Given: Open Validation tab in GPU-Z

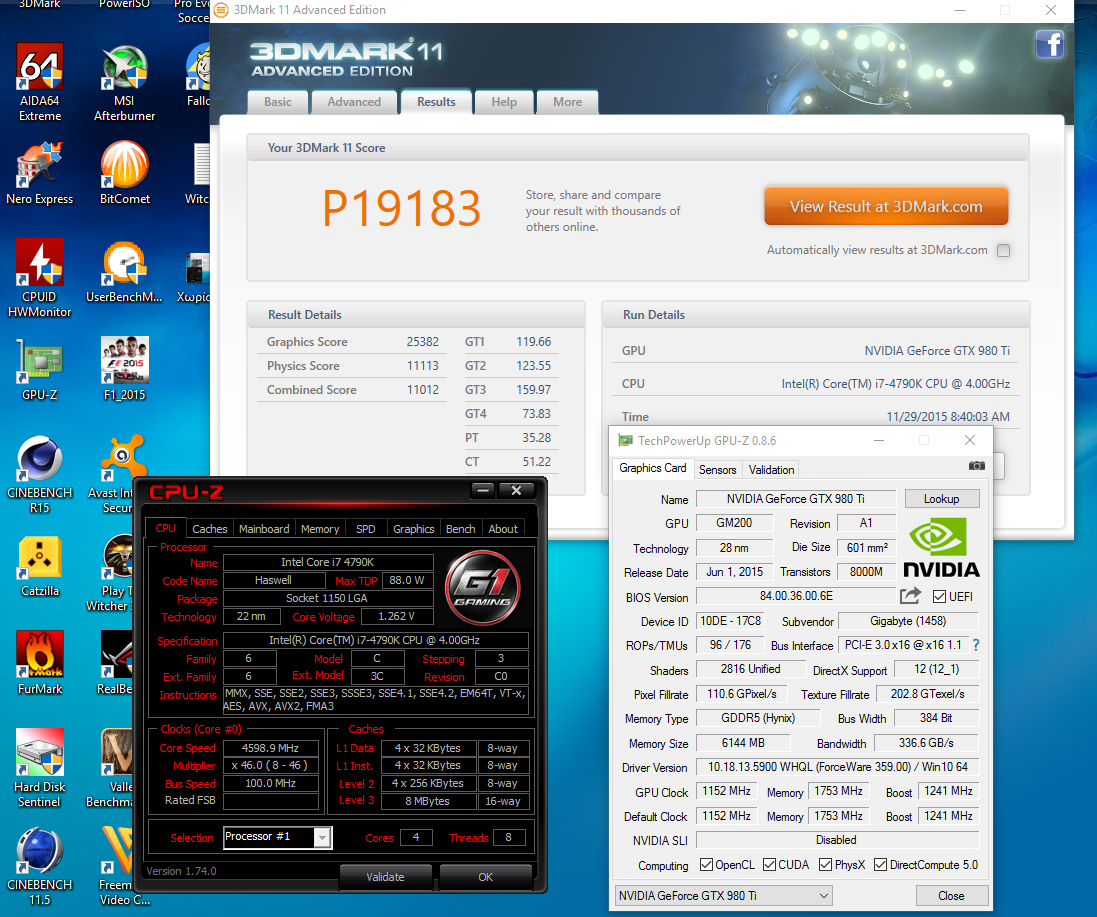Looking at the screenshot, I should [x=771, y=470].
